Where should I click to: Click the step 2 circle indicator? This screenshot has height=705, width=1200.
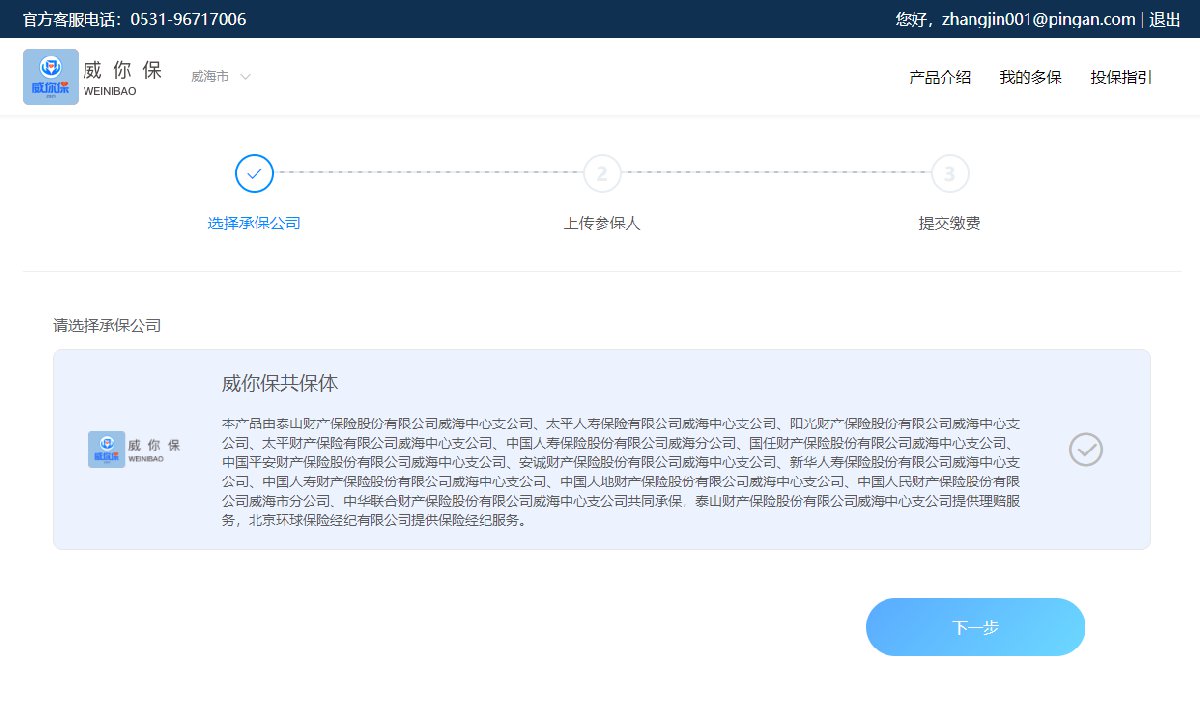click(x=602, y=174)
